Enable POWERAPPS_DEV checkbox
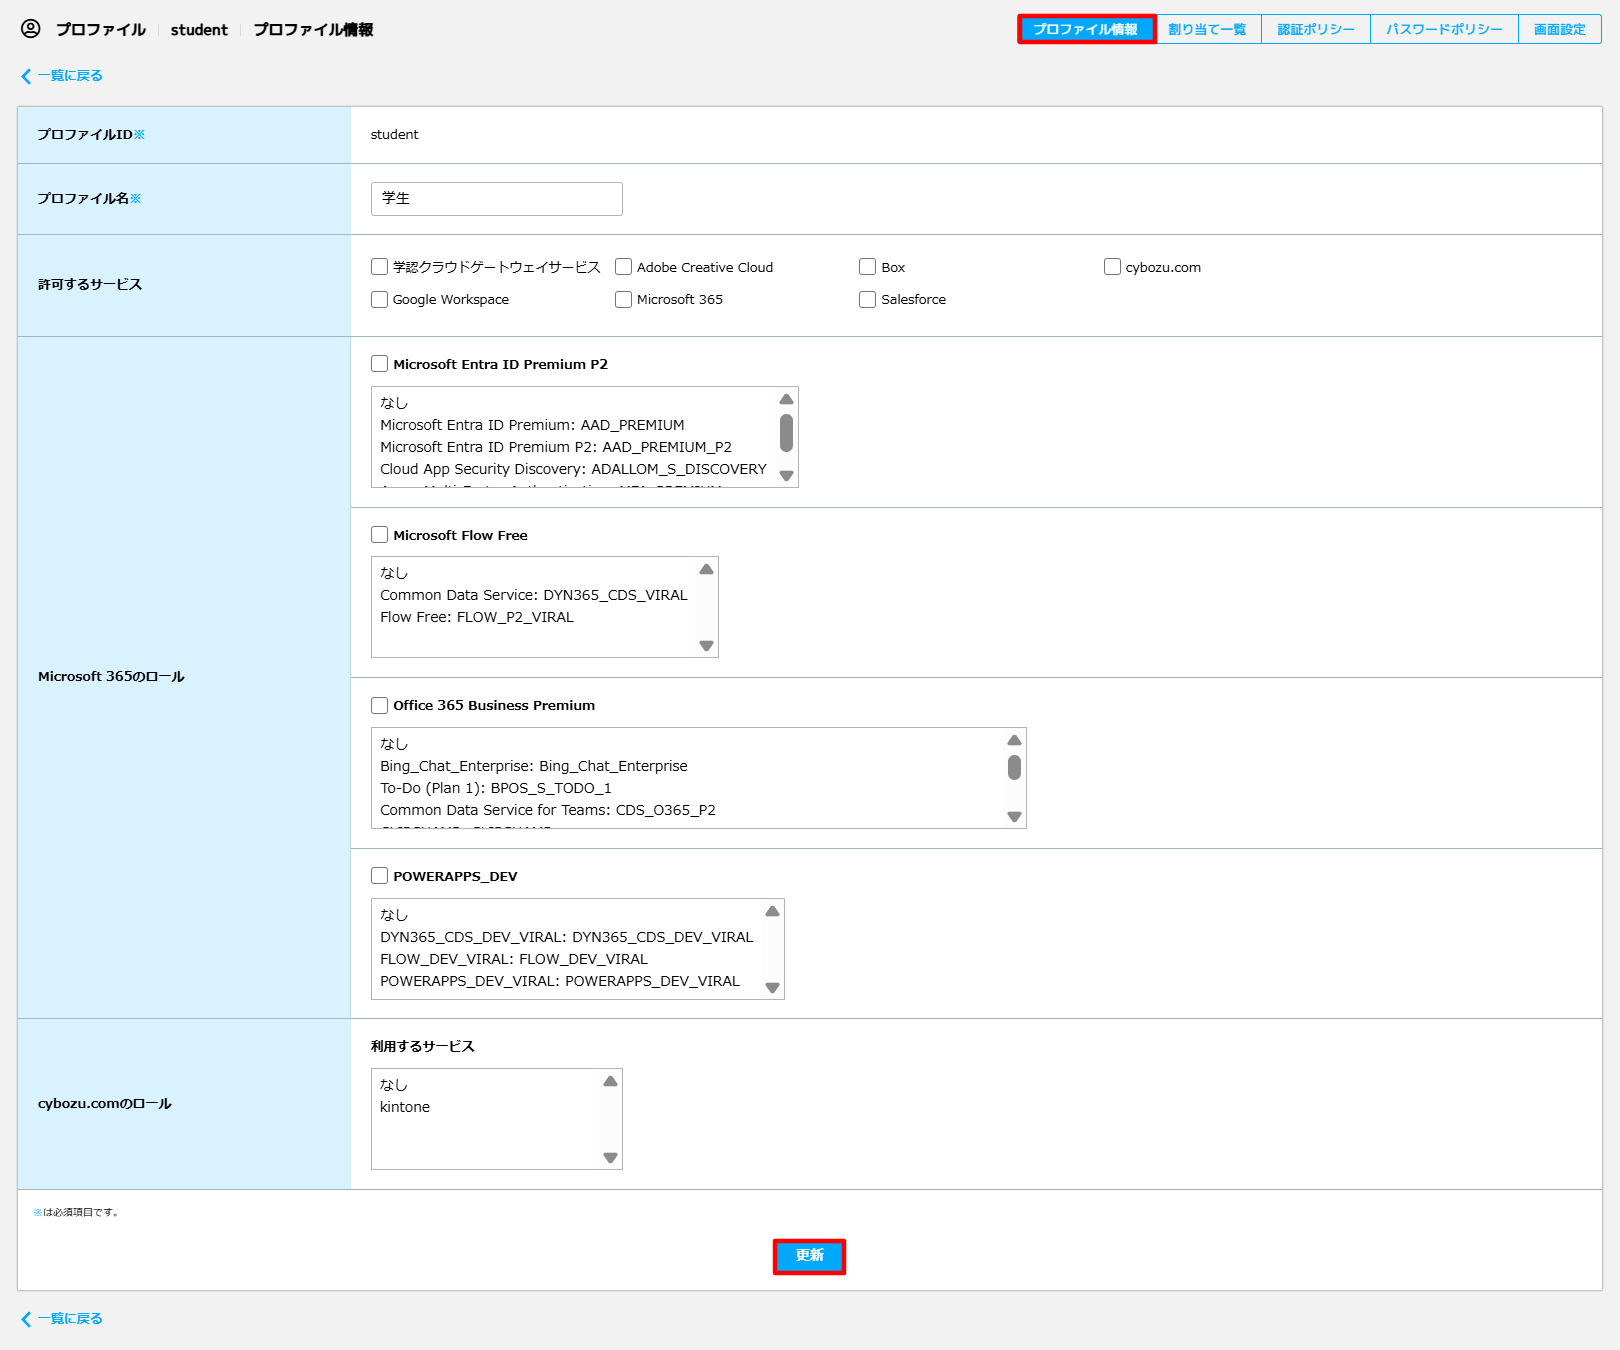This screenshot has width=1620, height=1350. pyautogui.click(x=379, y=876)
